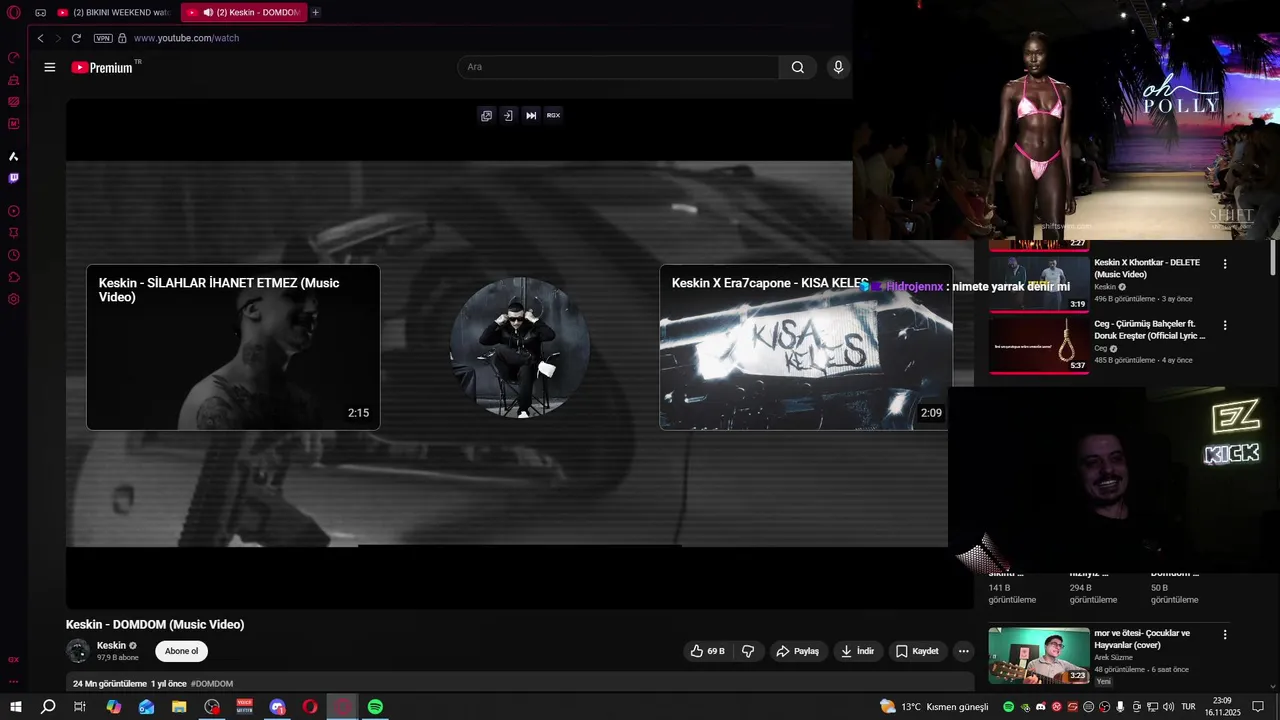Open the Keskin channel name link
Screen dimensions: 1280x720
coord(111,645)
